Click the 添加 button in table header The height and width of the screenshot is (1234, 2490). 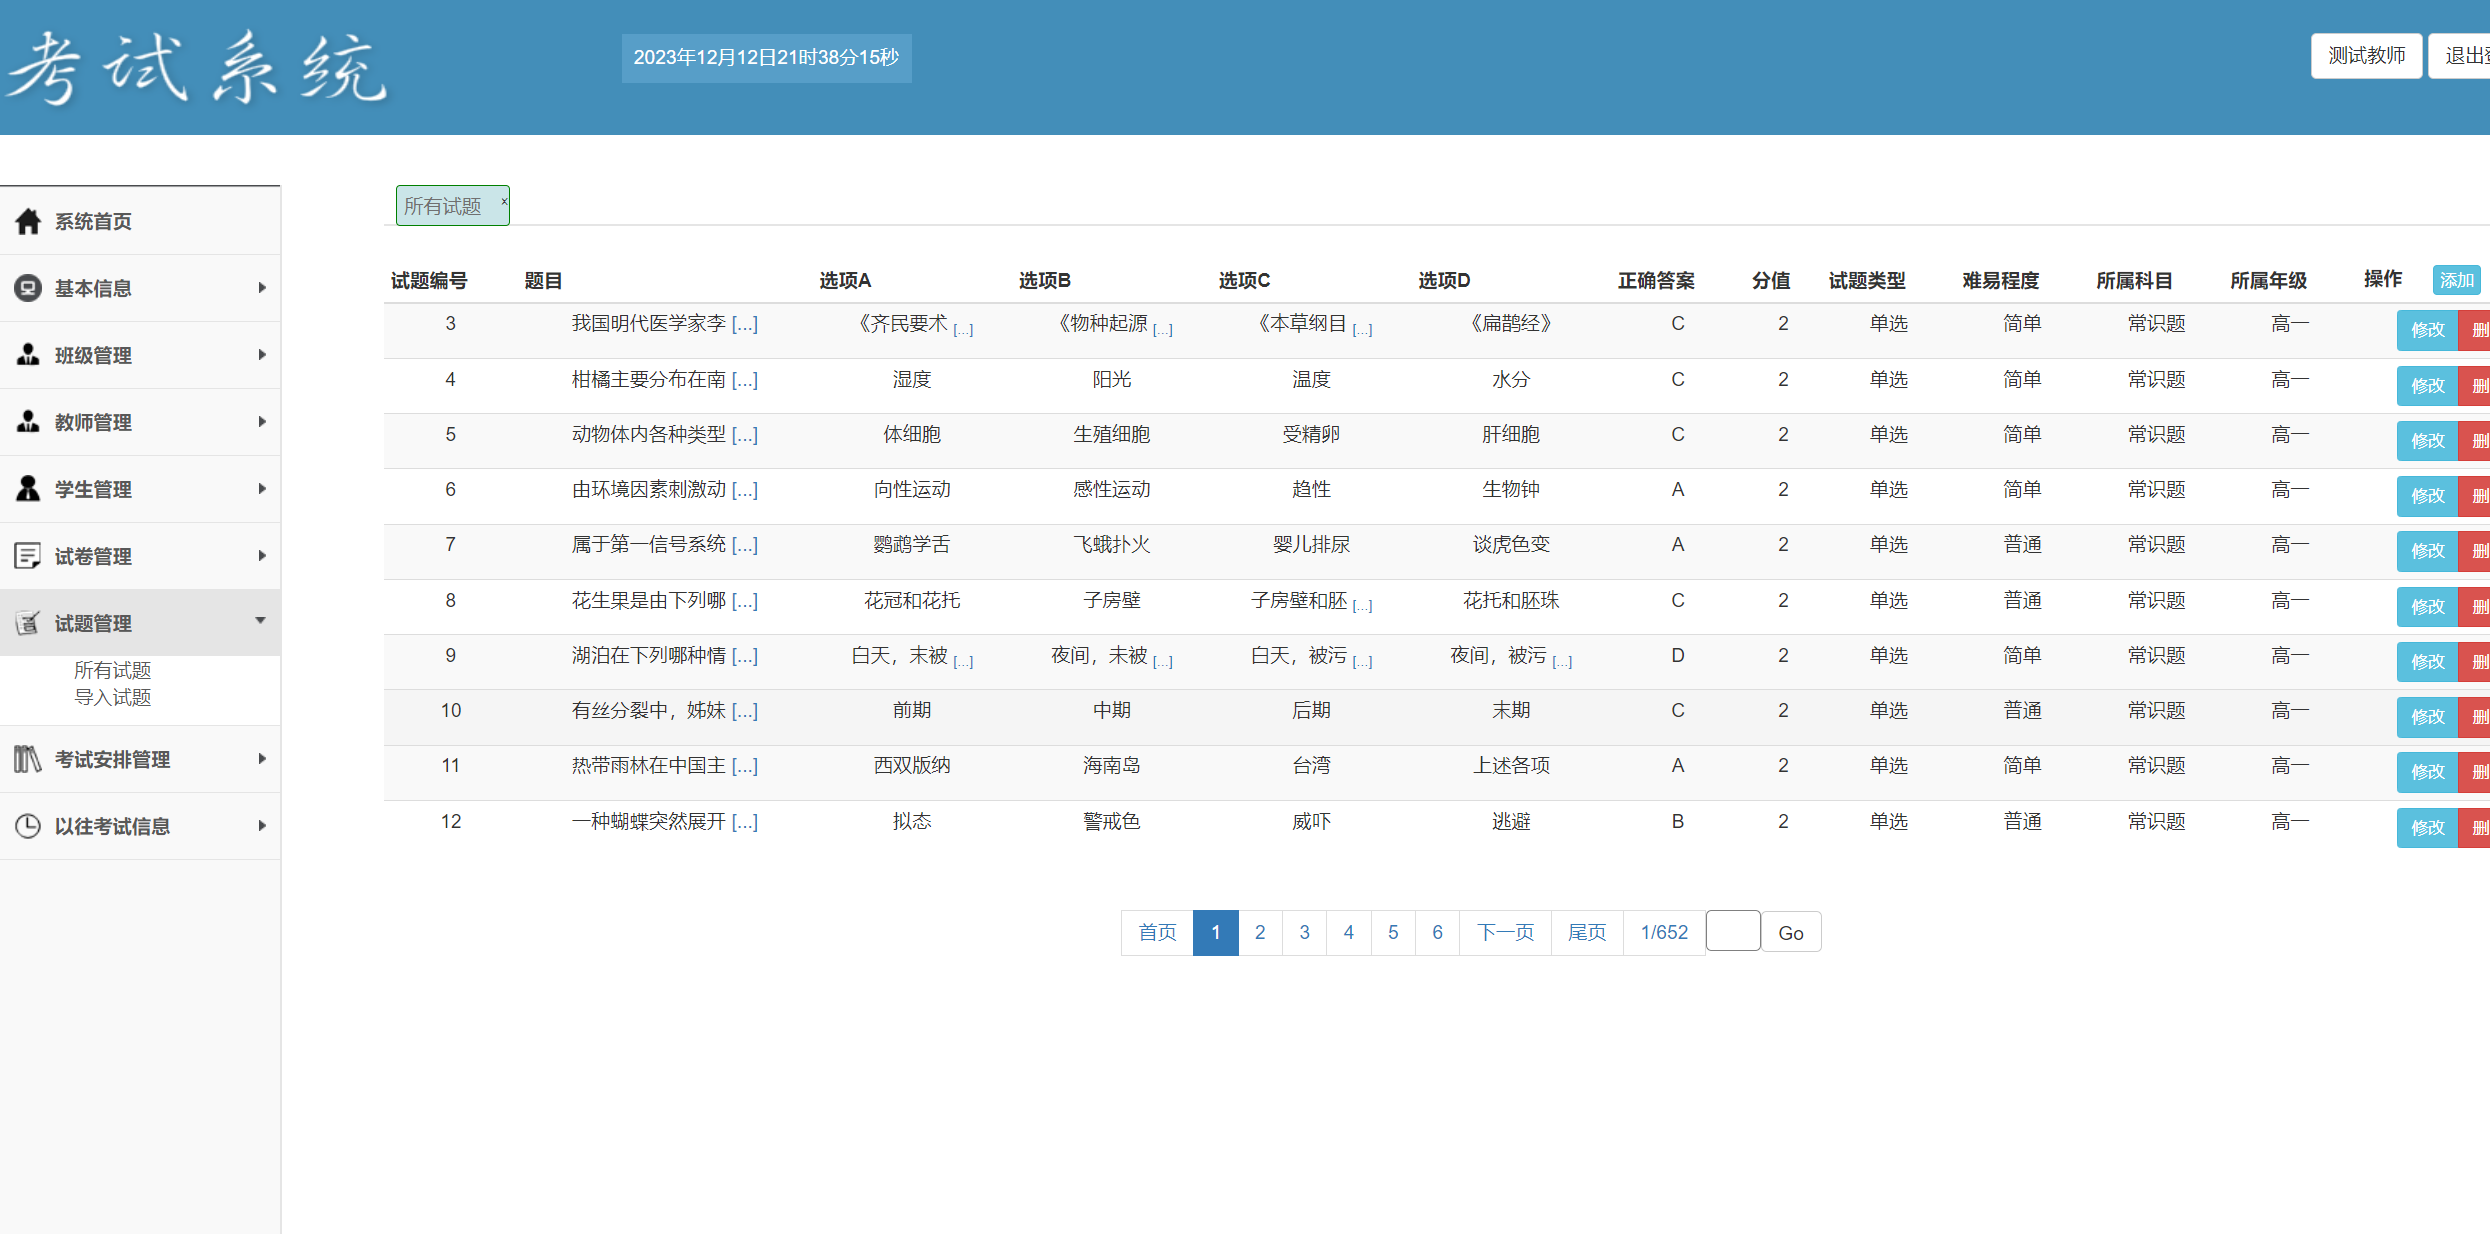coord(2456,281)
